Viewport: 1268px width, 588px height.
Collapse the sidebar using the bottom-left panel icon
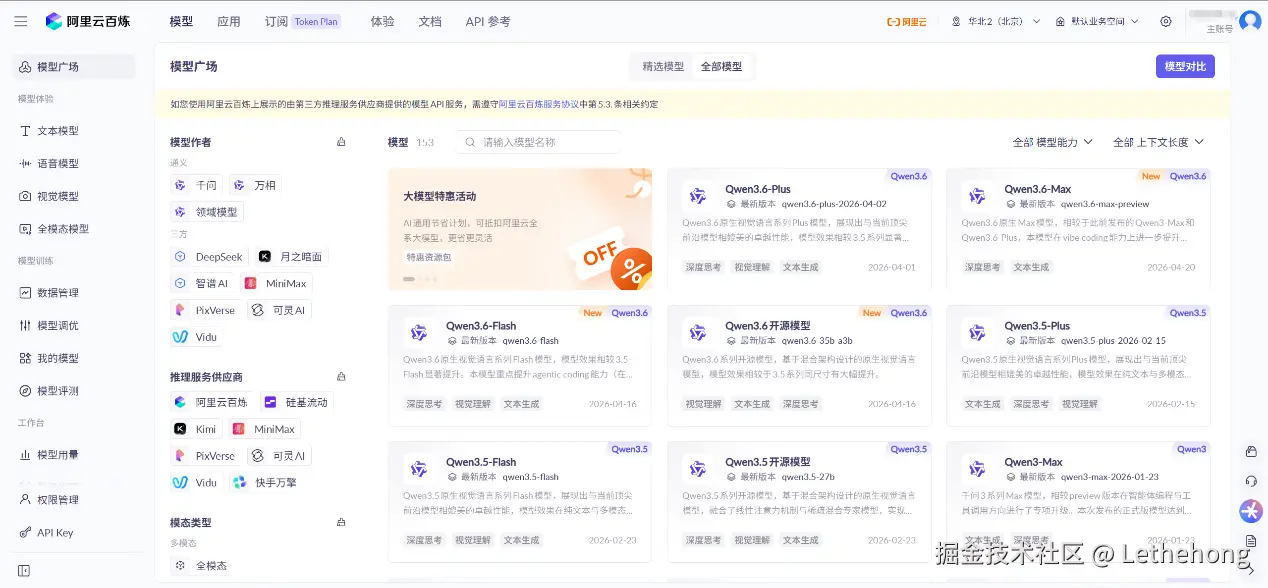(x=24, y=571)
